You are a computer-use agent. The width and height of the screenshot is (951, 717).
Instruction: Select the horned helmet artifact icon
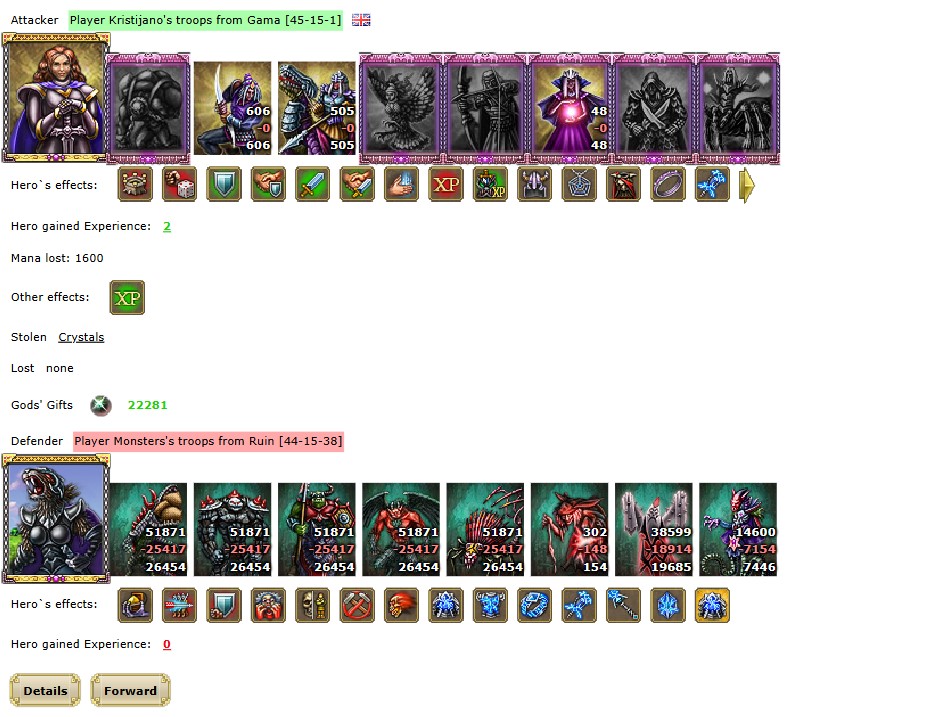[534, 184]
